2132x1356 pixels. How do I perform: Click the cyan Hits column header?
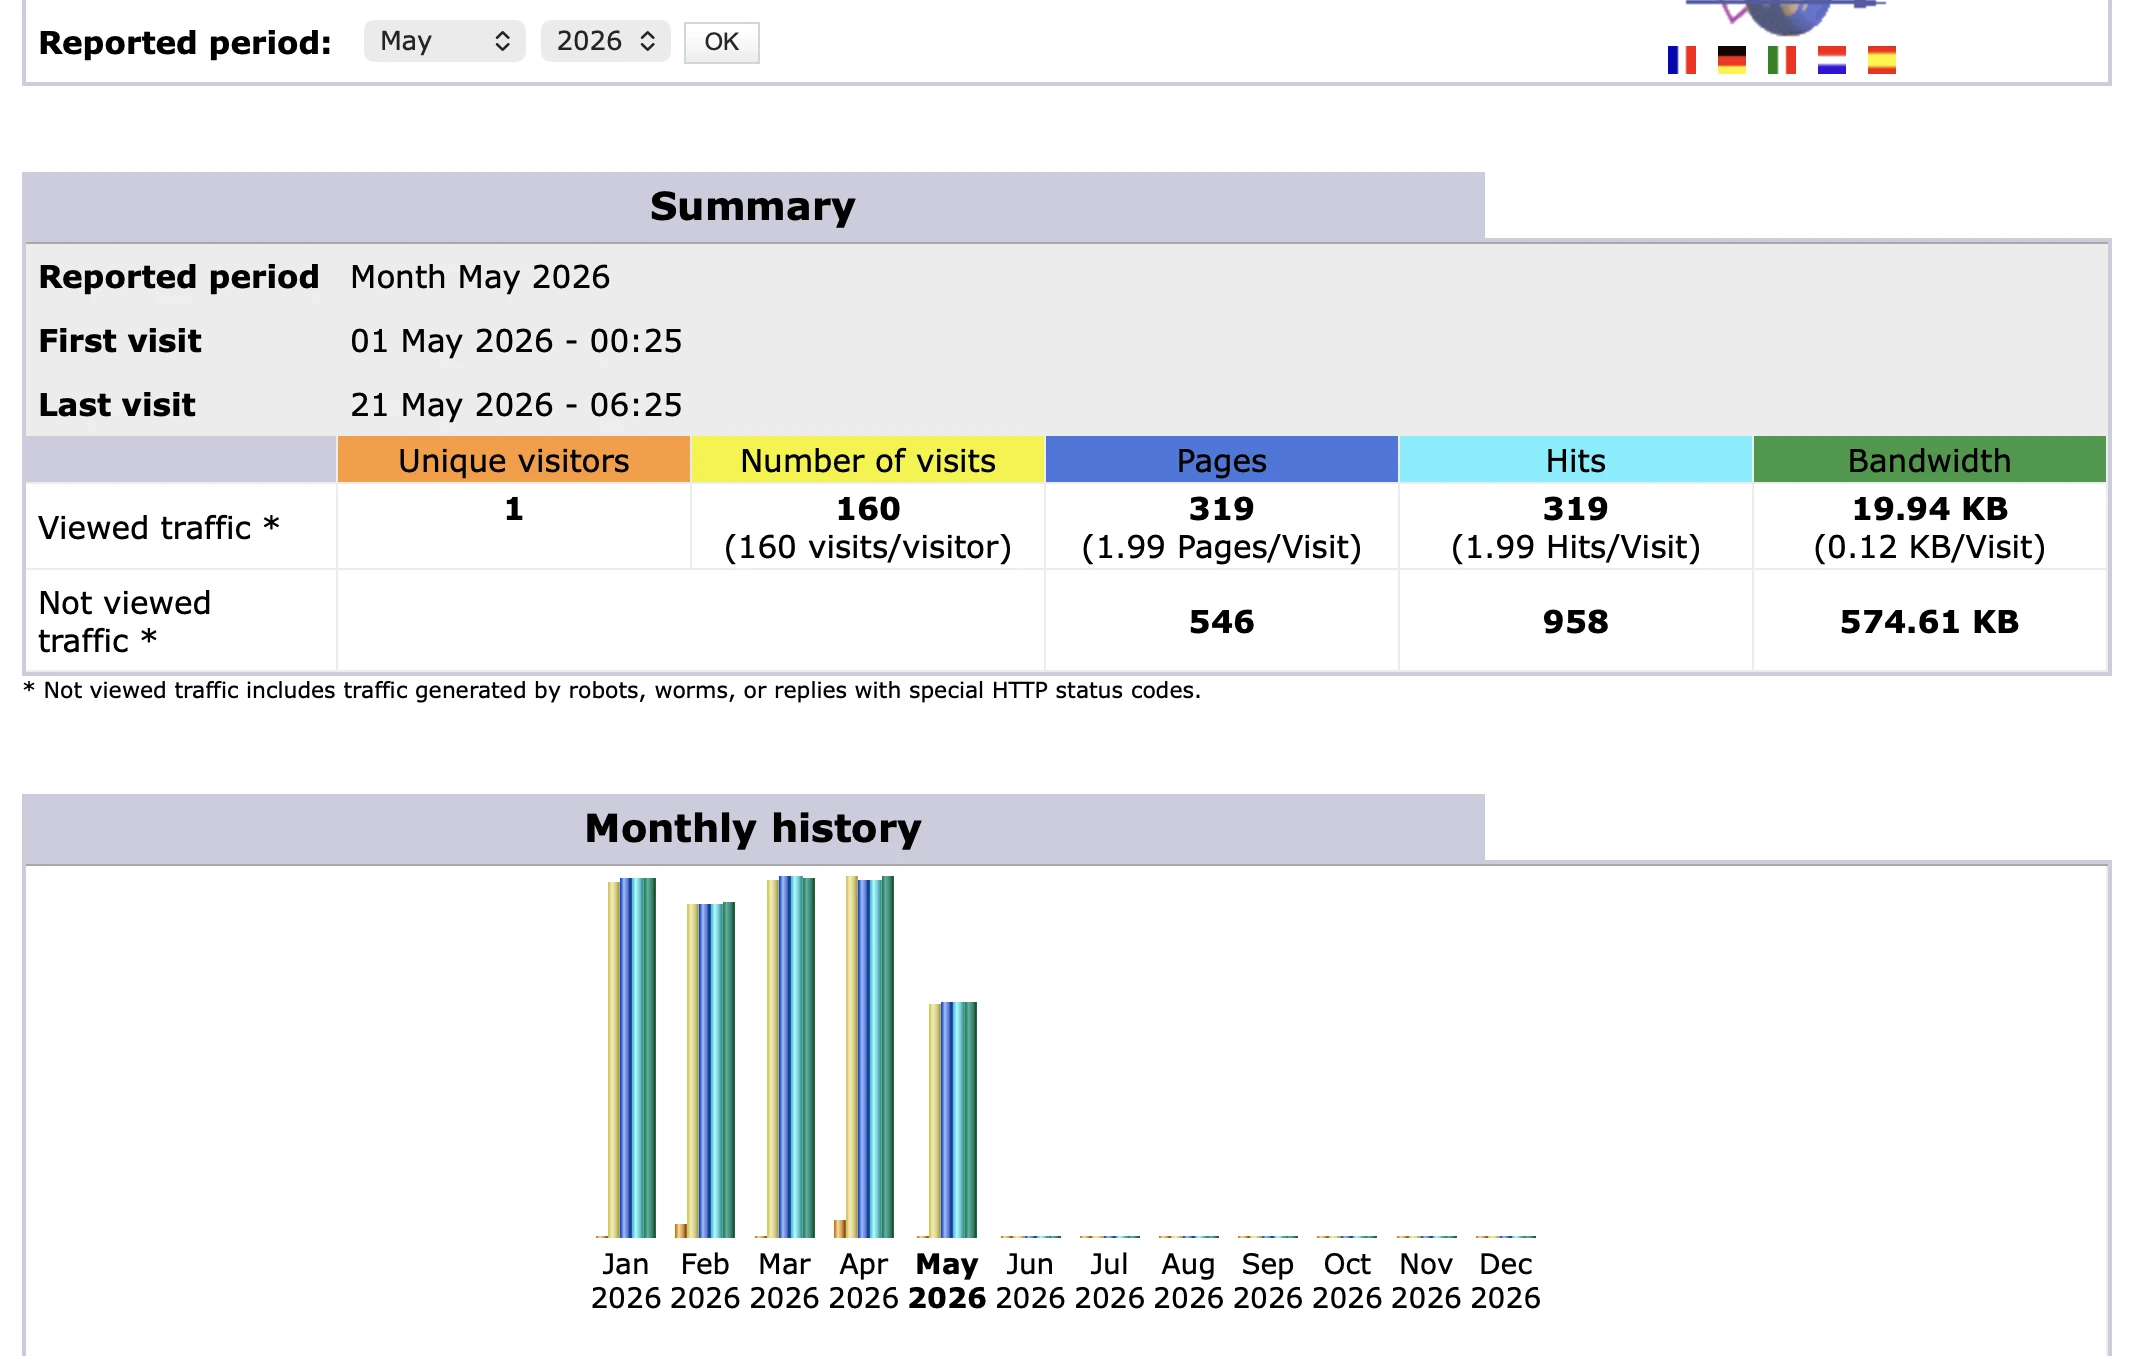(x=1575, y=460)
